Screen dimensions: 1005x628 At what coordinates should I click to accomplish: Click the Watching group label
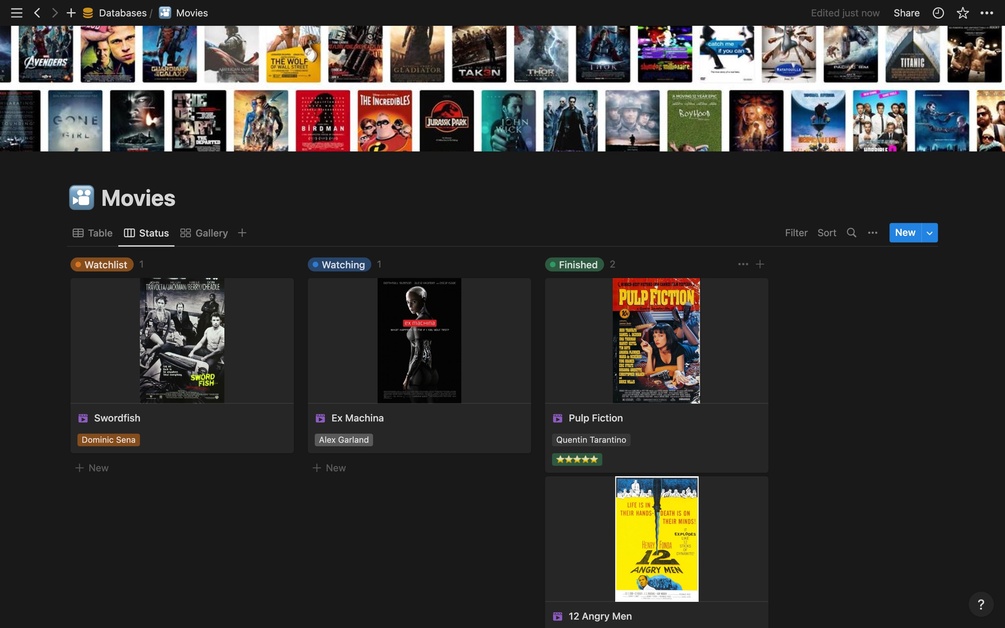point(340,264)
